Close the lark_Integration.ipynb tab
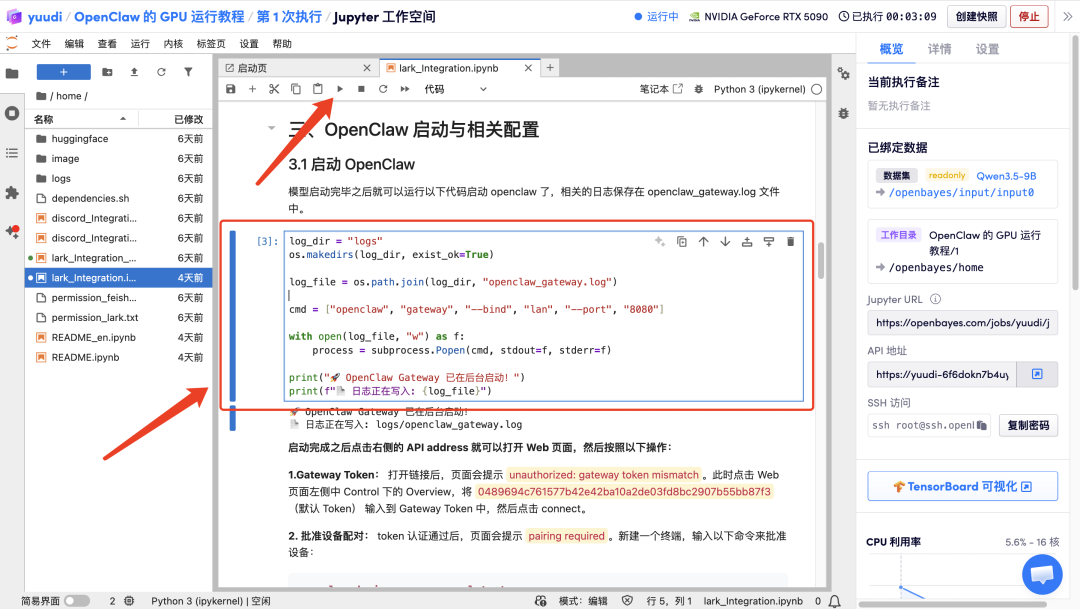The height and width of the screenshot is (609, 1080). pyautogui.click(x=528, y=68)
